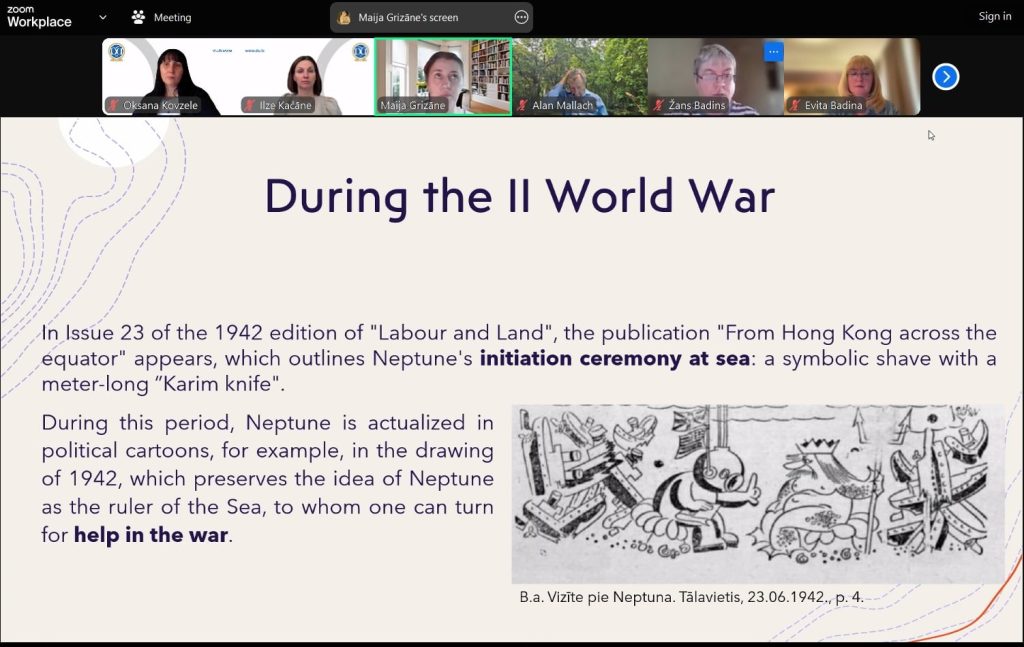The height and width of the screenshot is (647, 1024).
Task: Click the Neptune political cartoon image
Action: tap(758, 494)
